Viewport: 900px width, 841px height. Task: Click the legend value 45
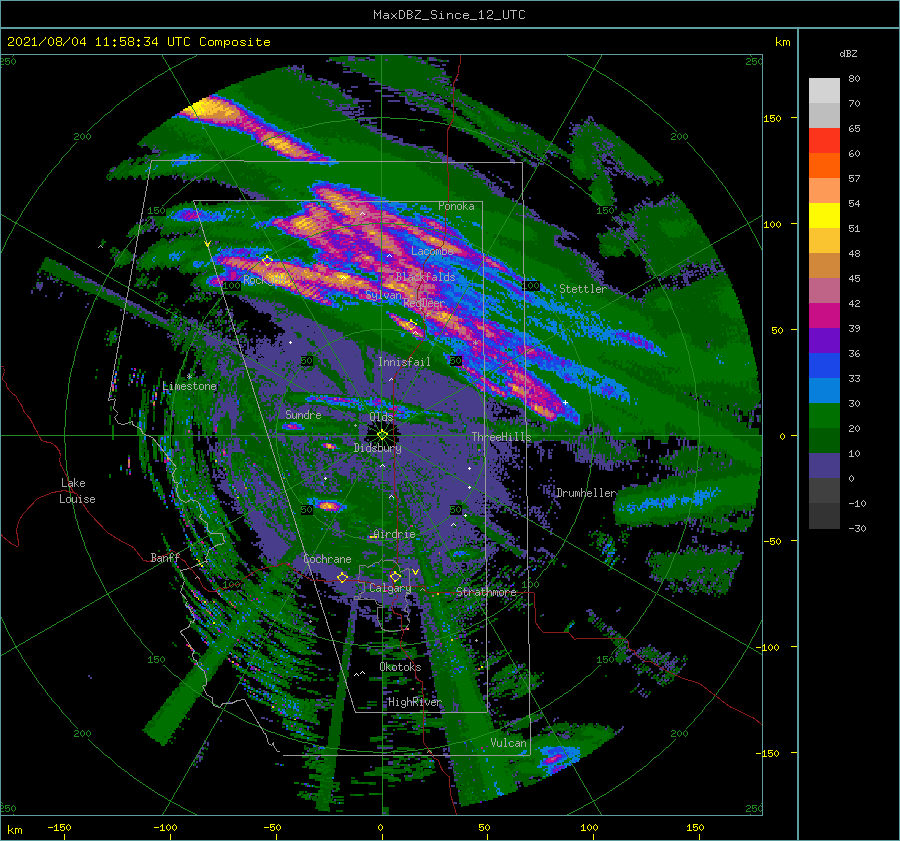pos(854,278)
